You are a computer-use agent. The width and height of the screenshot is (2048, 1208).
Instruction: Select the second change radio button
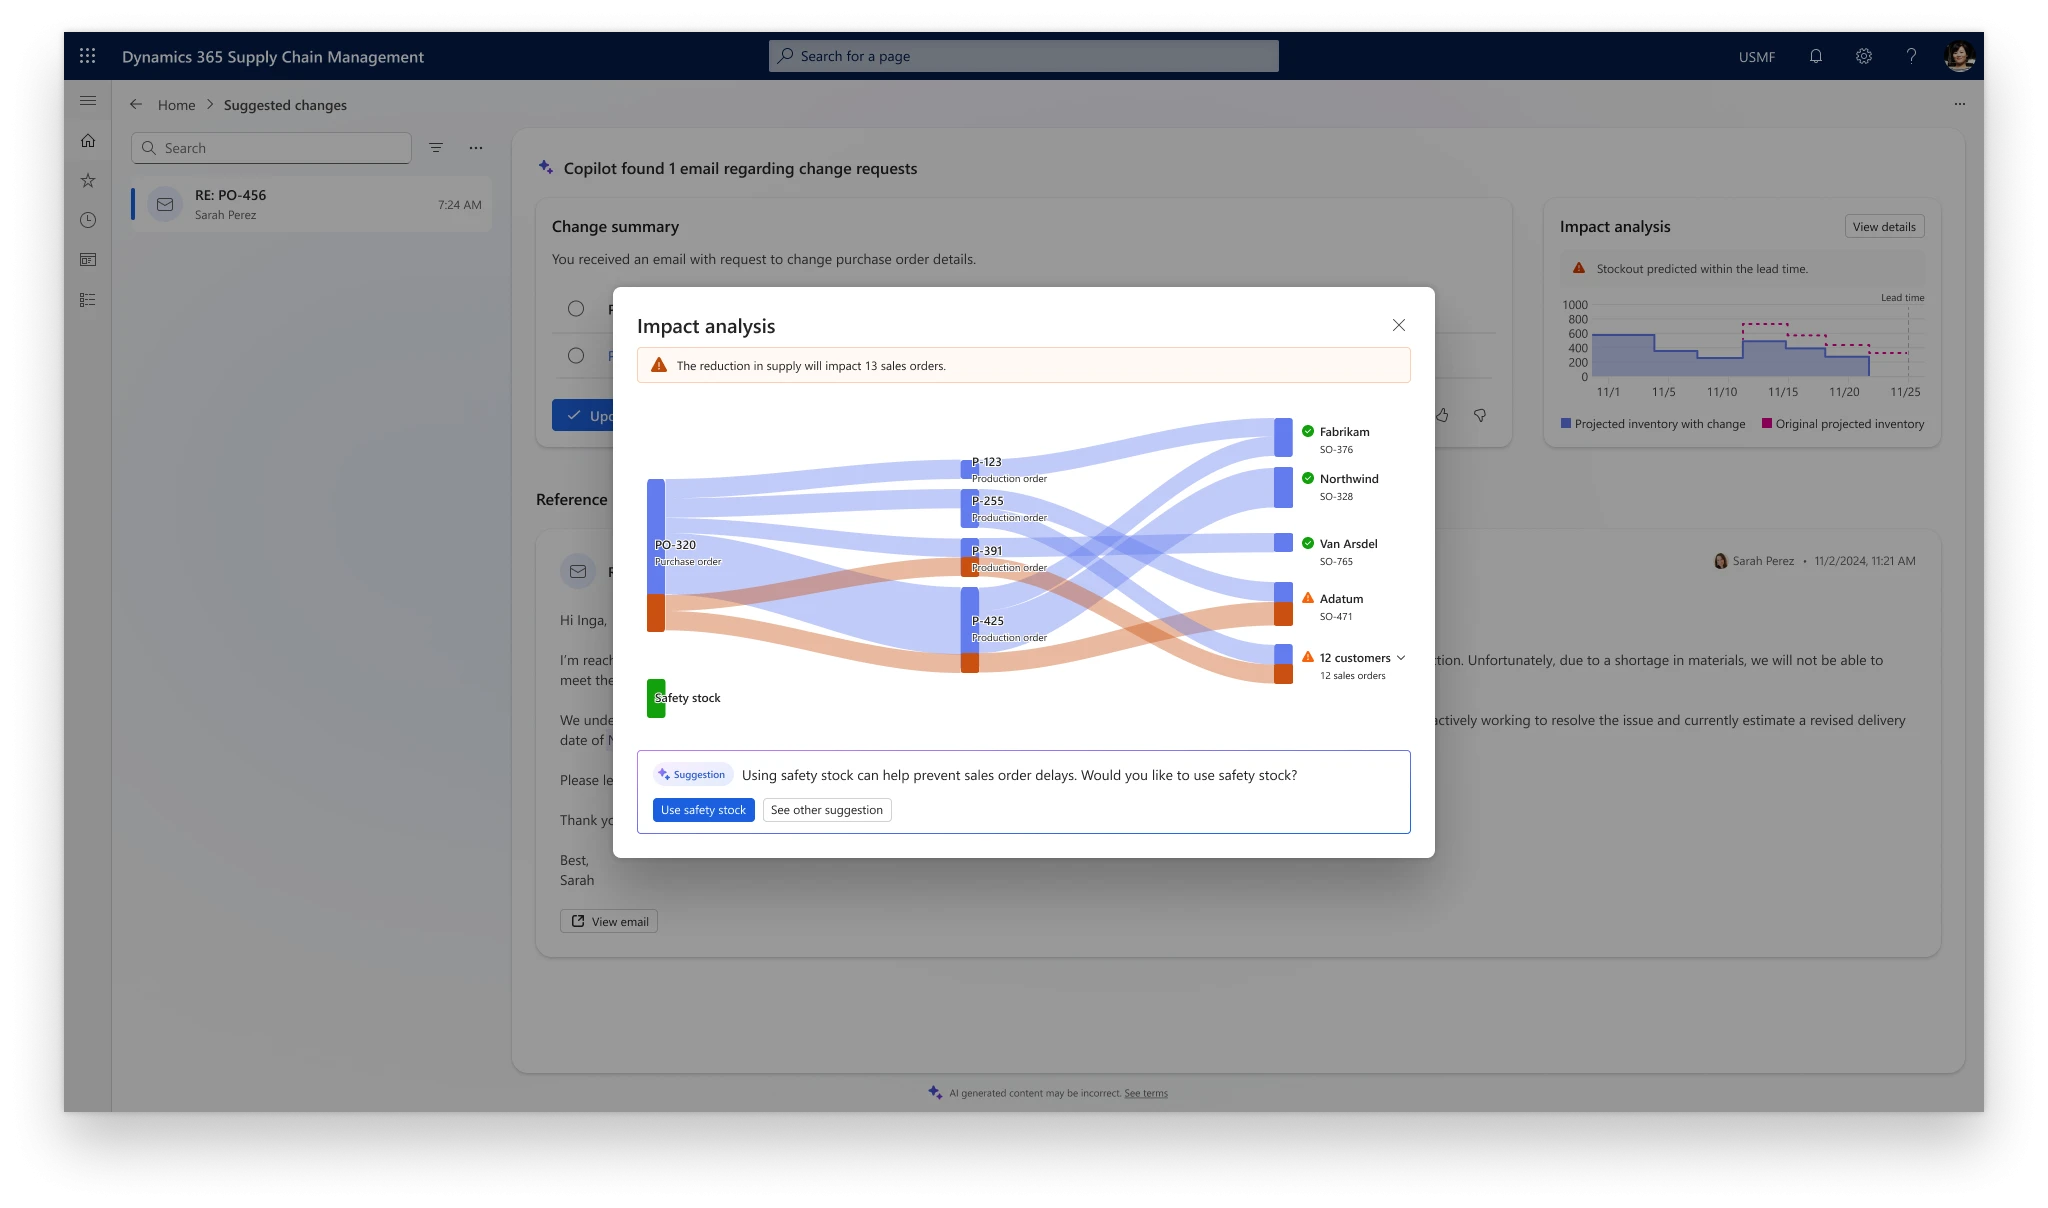576,356
